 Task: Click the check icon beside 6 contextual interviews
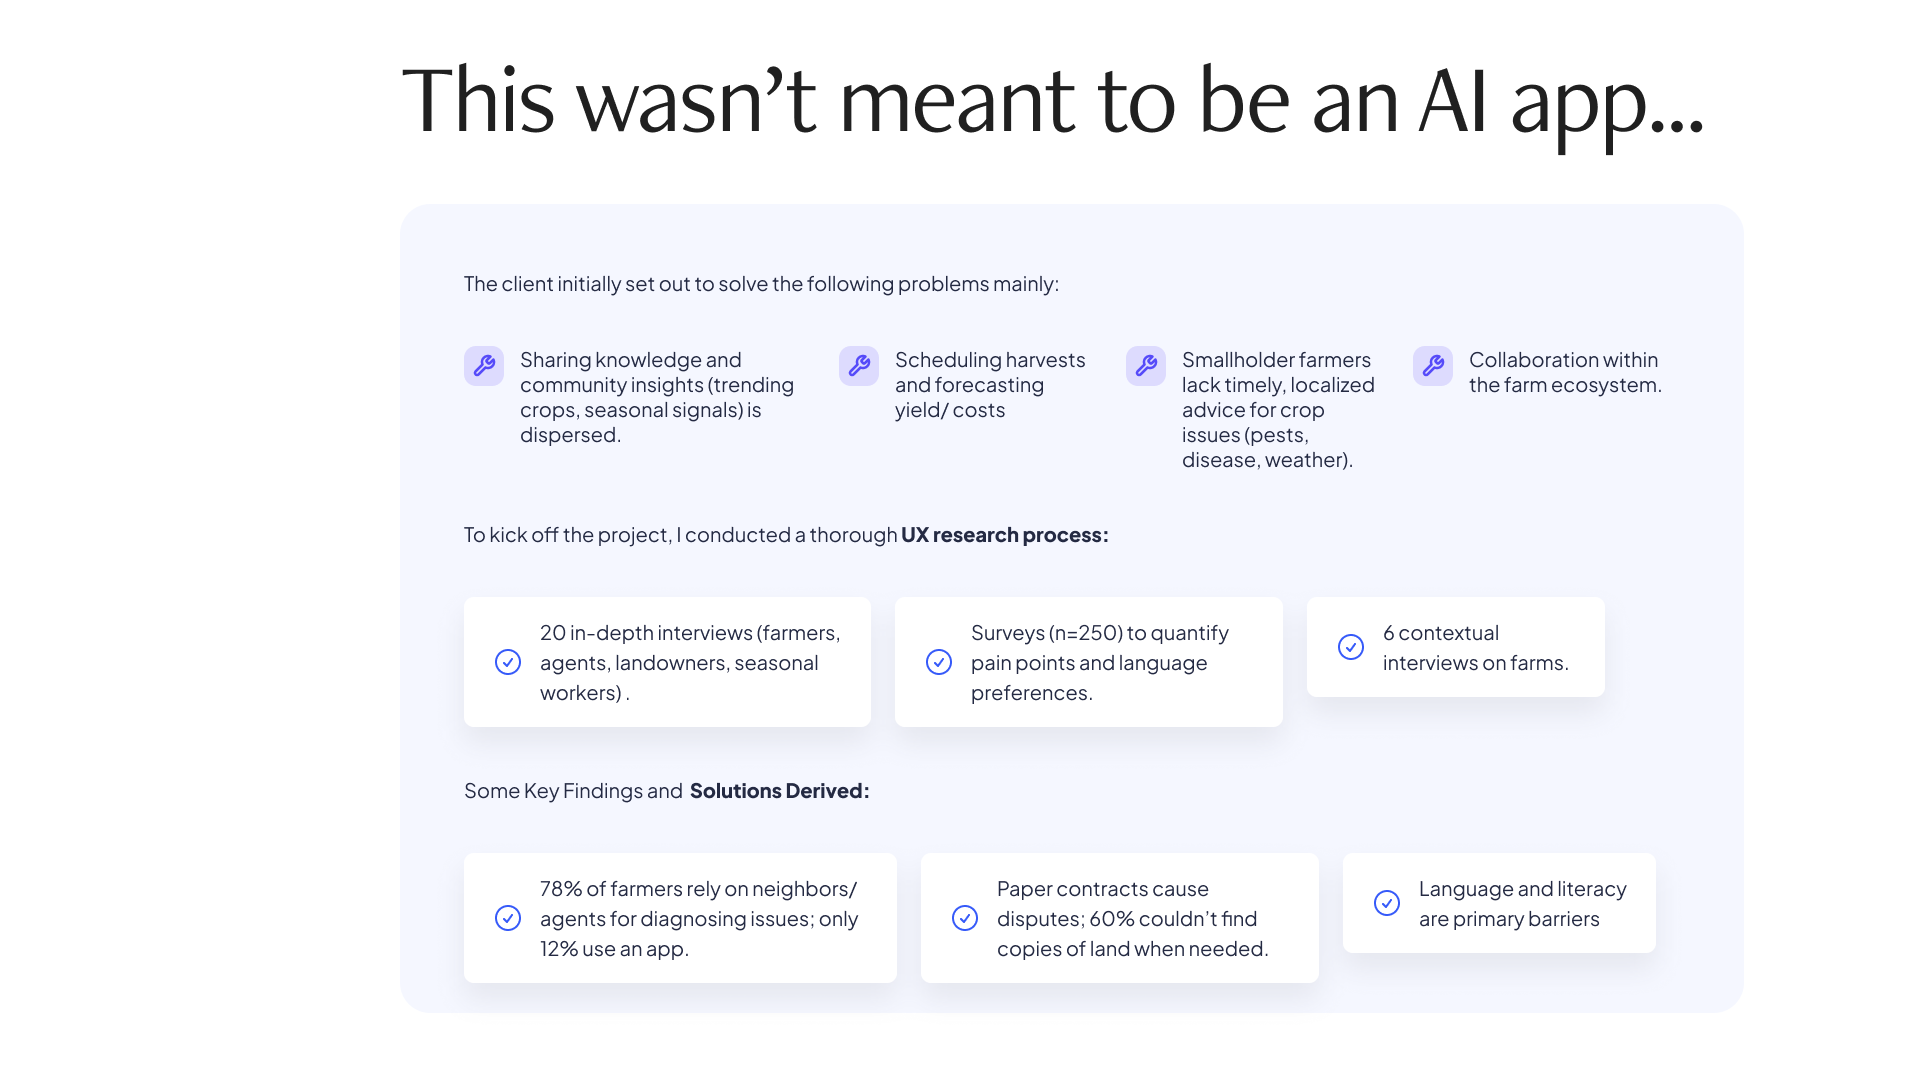(1351, 647)
